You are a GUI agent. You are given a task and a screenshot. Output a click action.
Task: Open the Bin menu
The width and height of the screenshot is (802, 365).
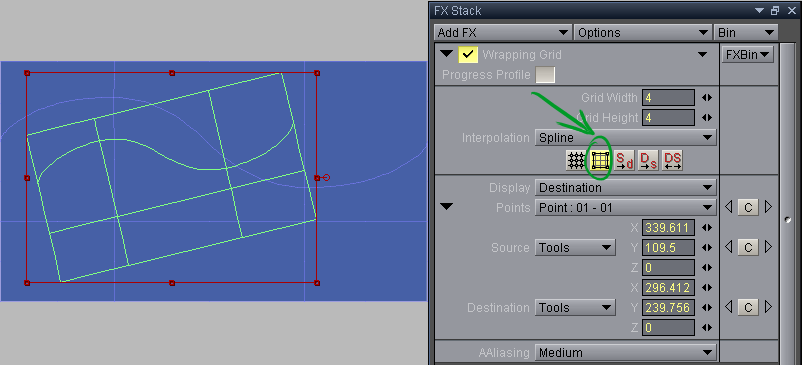(745, 33)
